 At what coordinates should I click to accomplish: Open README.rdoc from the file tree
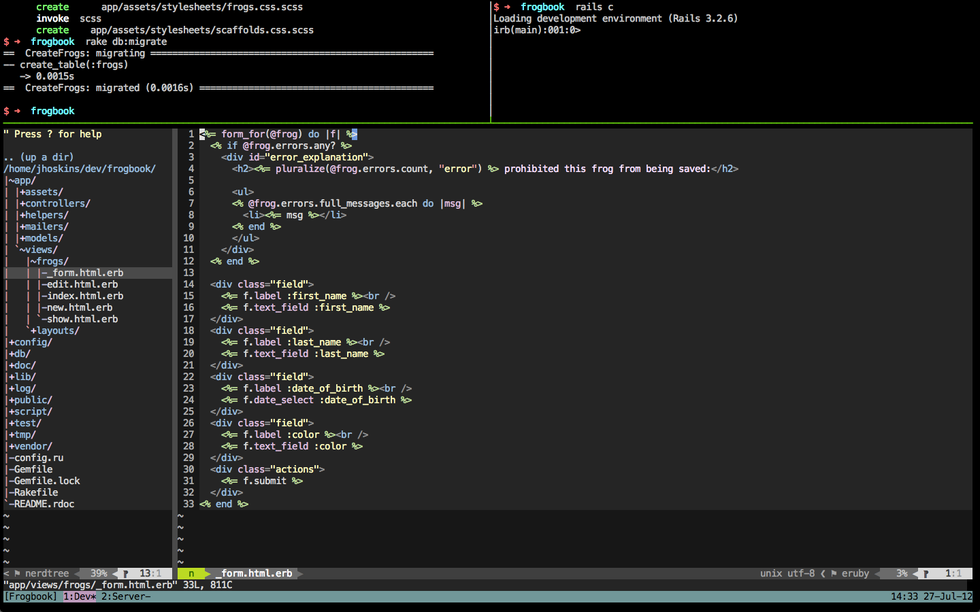pyautogui.click(x=43, y=504)
